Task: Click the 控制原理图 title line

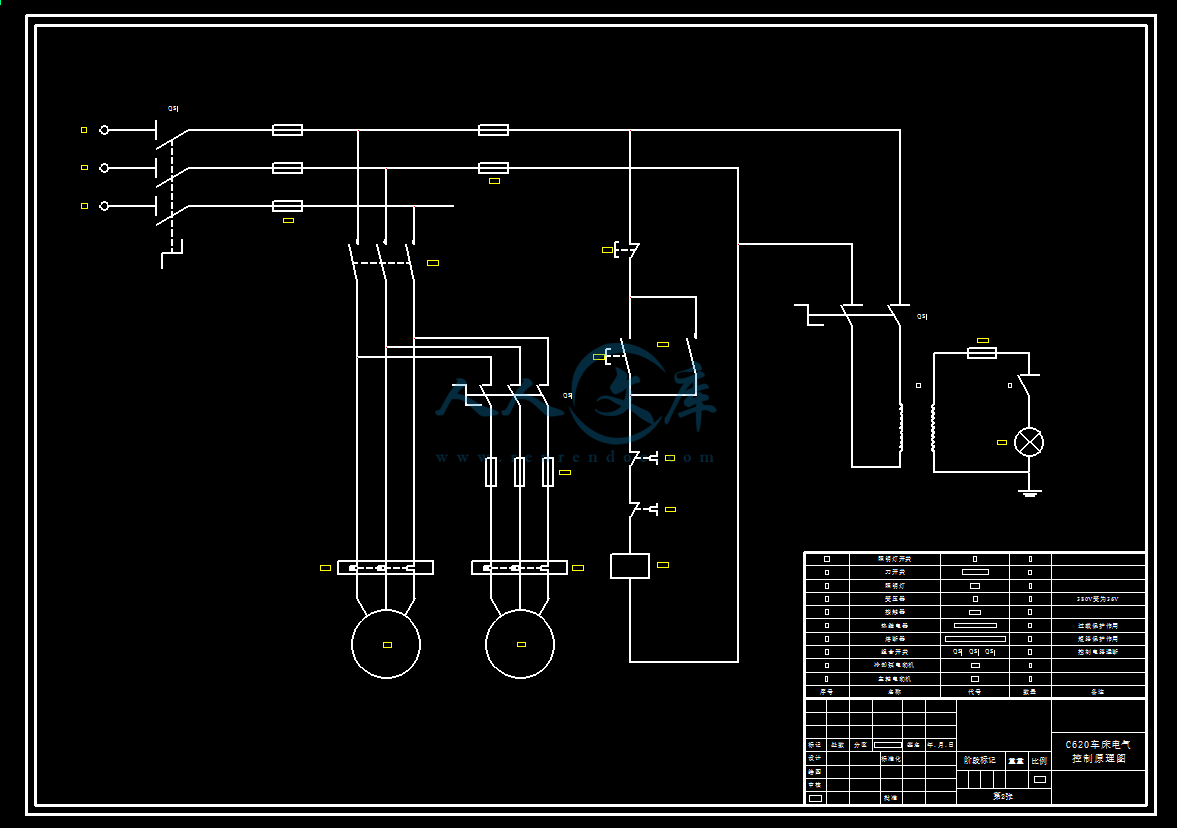Action: 1098,759
